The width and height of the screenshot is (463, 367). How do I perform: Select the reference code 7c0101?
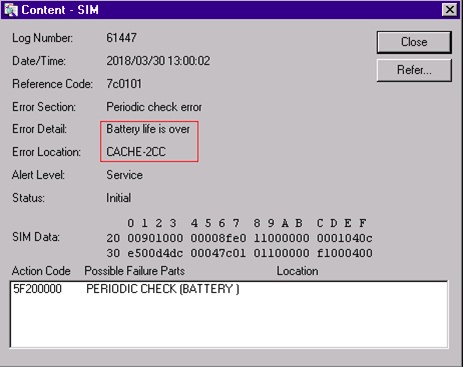point(124,84)
